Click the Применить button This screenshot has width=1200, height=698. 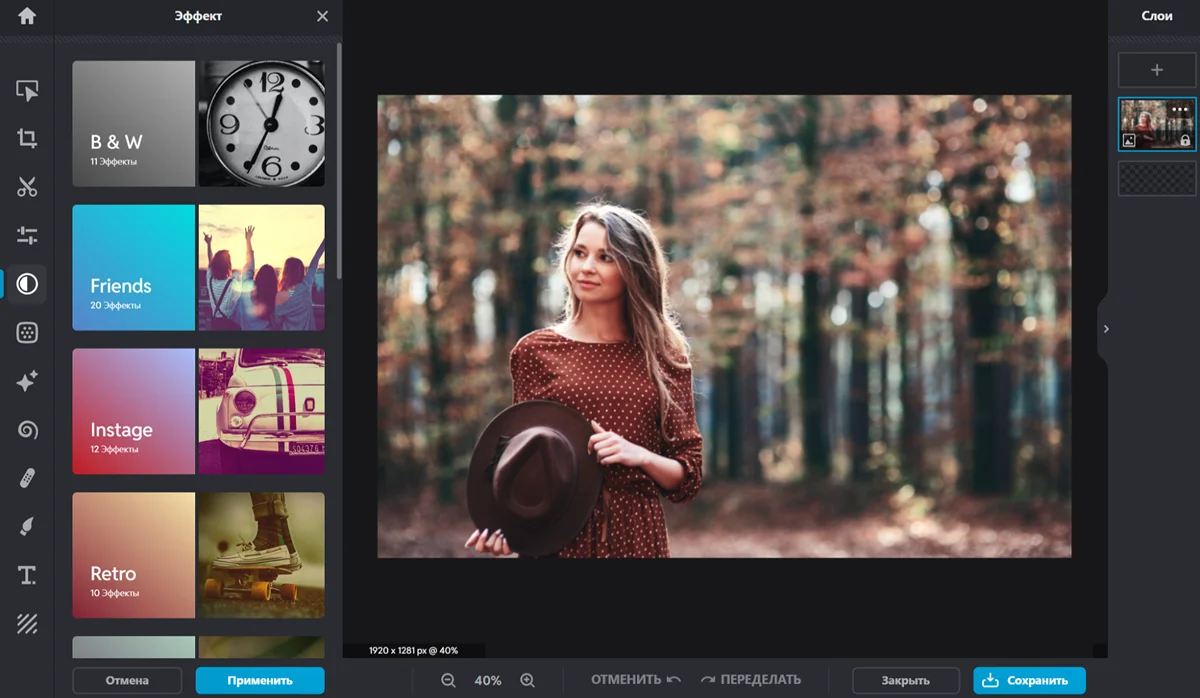(x=260, y=680)
